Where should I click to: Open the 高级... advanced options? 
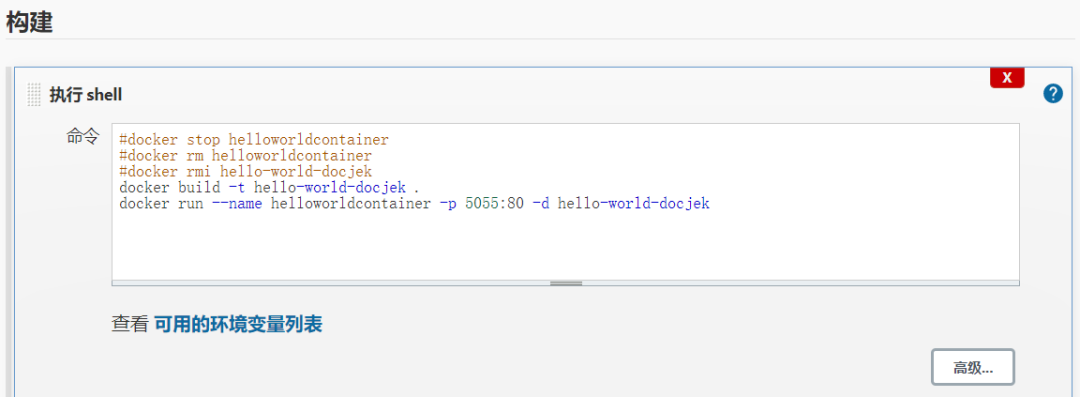(973, 367)
